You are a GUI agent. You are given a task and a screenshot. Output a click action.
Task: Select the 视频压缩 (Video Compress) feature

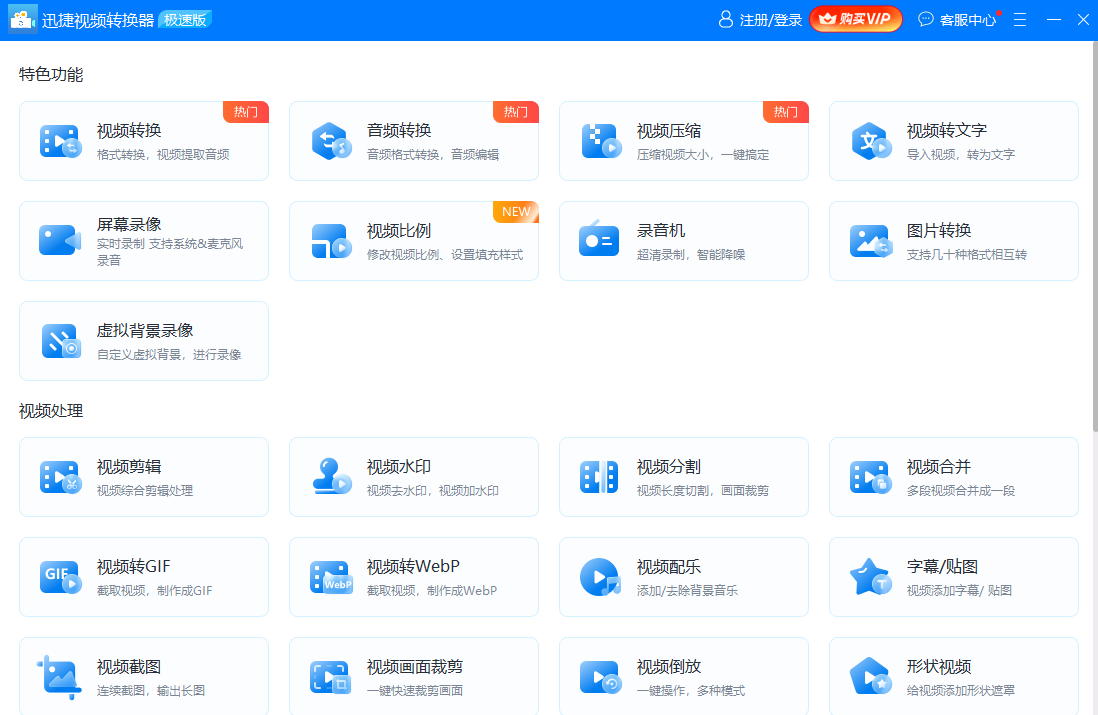click(684, 140)
